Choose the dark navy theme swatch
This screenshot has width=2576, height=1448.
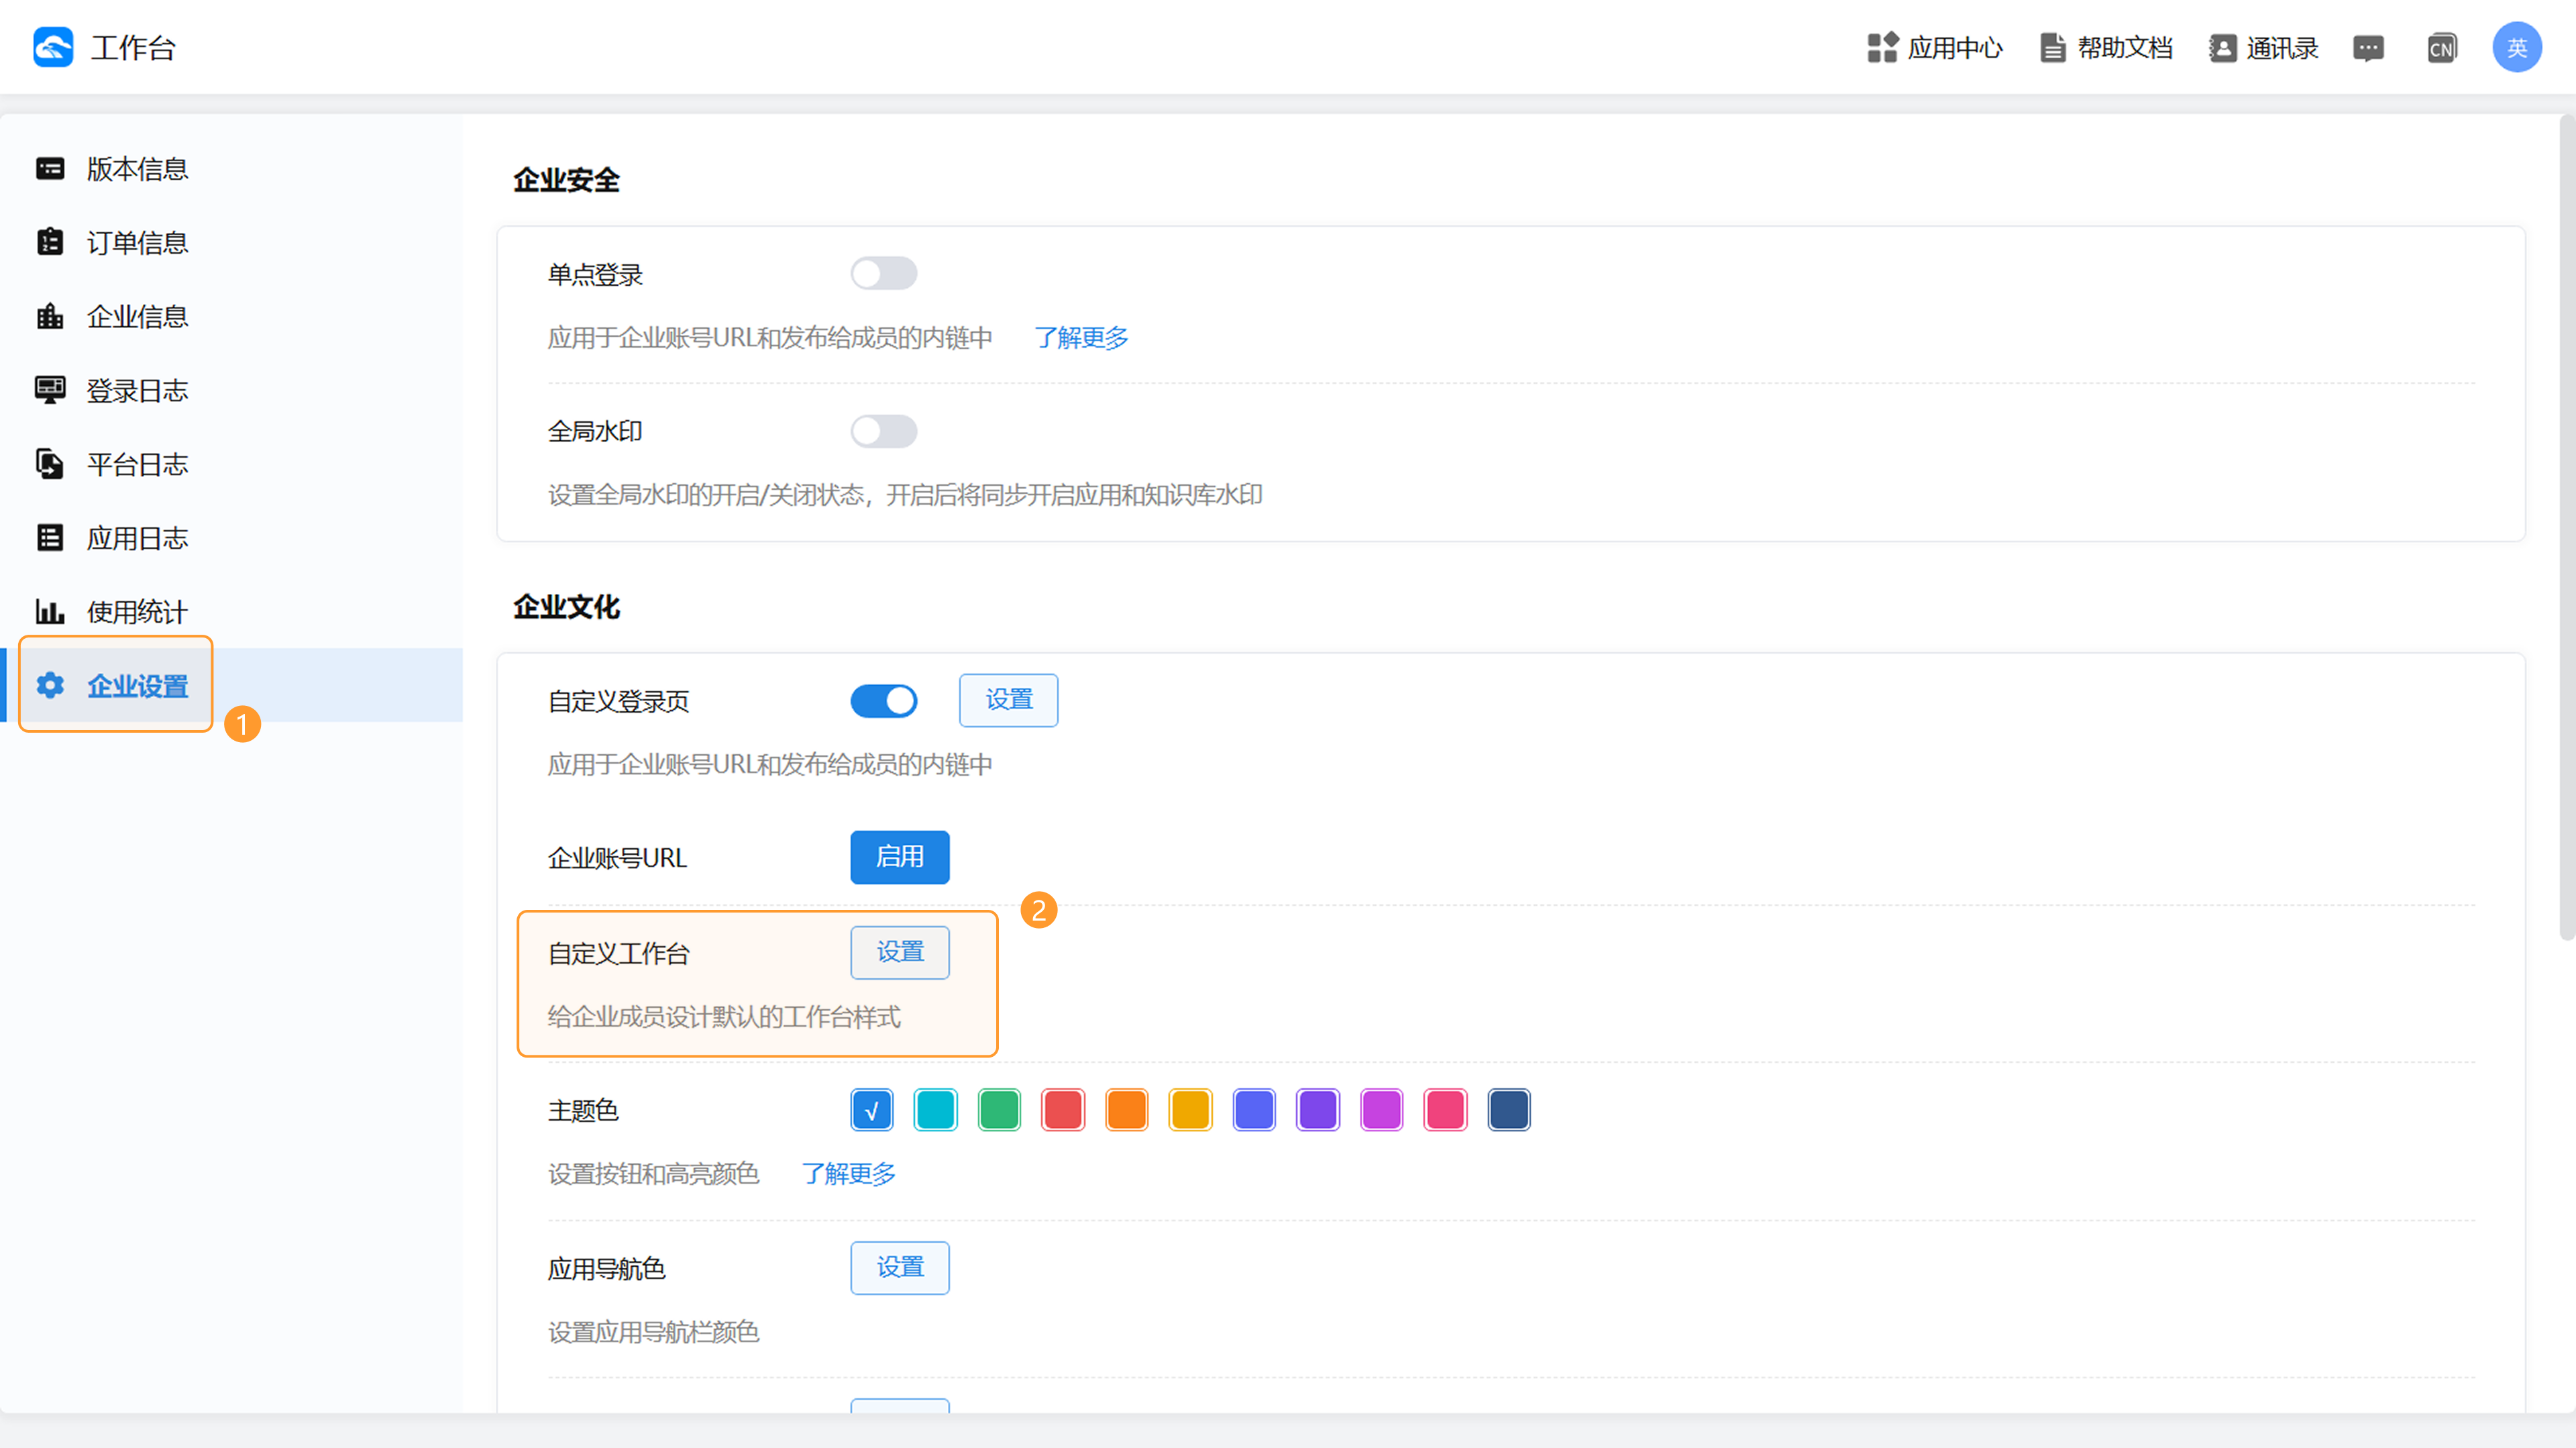1509,1110
